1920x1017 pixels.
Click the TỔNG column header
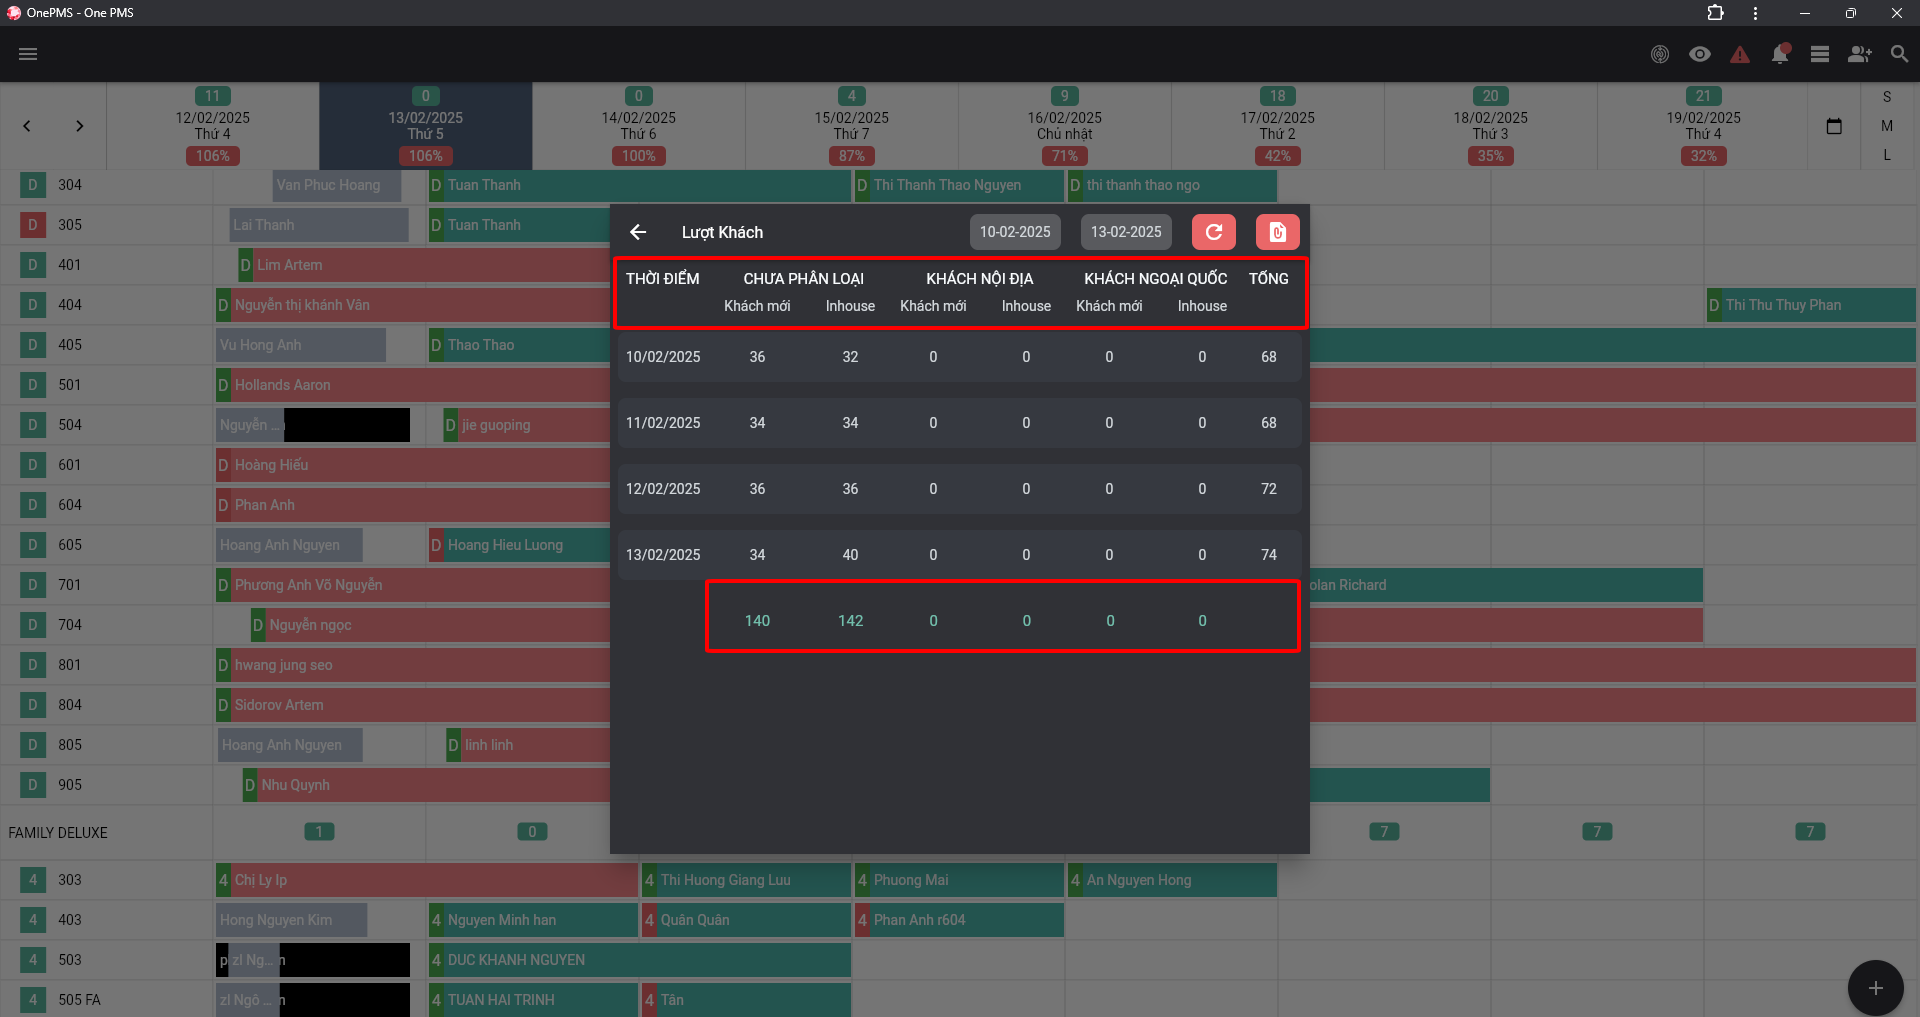tap(1269, 279)
